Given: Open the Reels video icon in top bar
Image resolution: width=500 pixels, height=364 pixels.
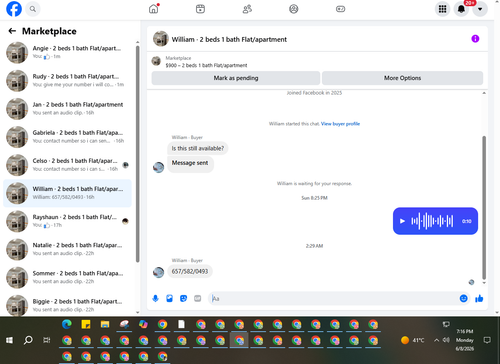Looking at the screenshot, I should click(x=200, y=9).
